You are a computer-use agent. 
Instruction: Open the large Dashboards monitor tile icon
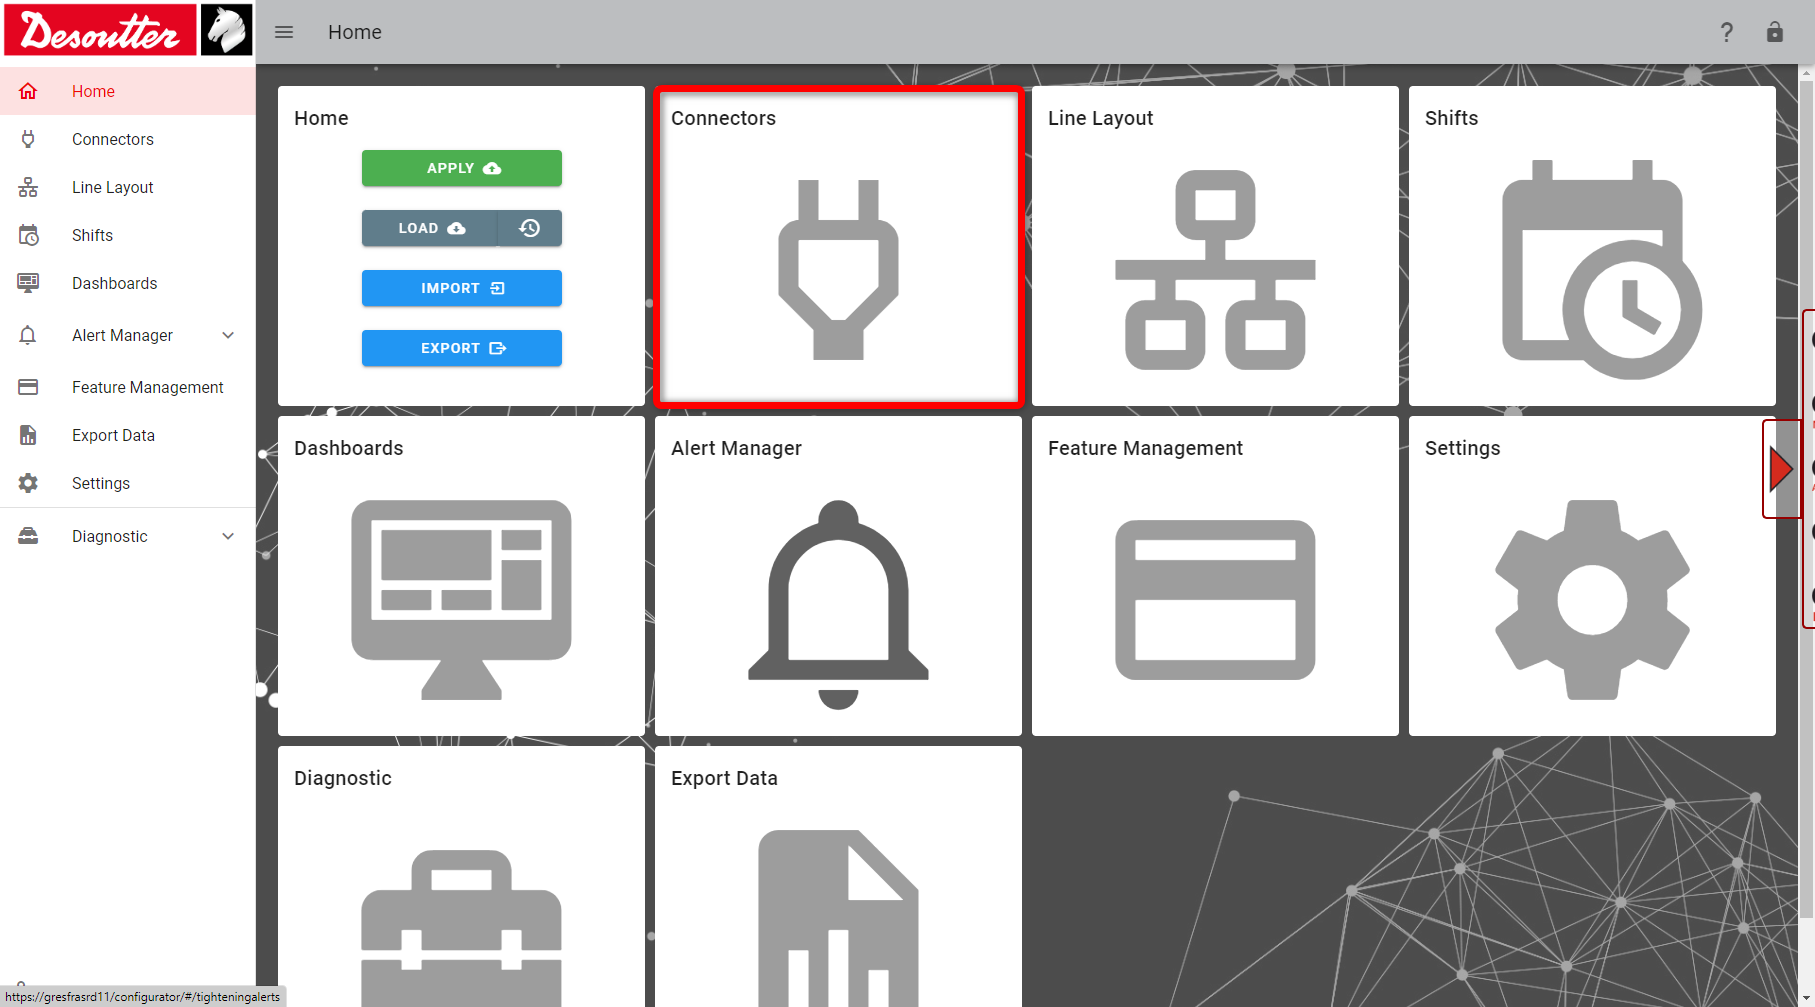click(x=461, y=600)
